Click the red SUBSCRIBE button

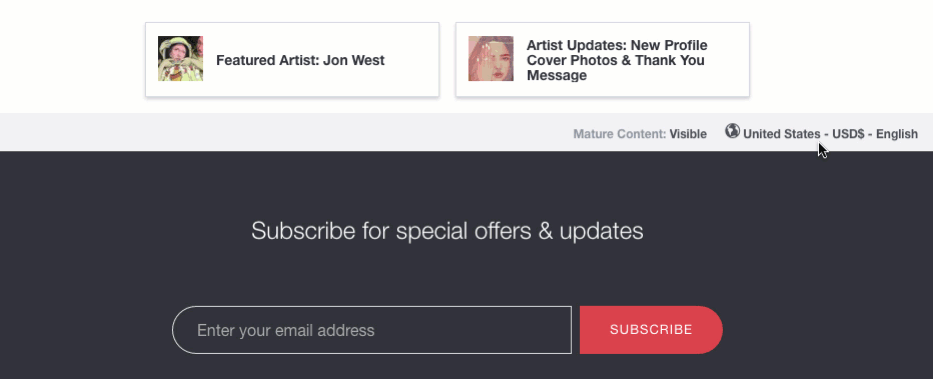click(x=651, y=330)
